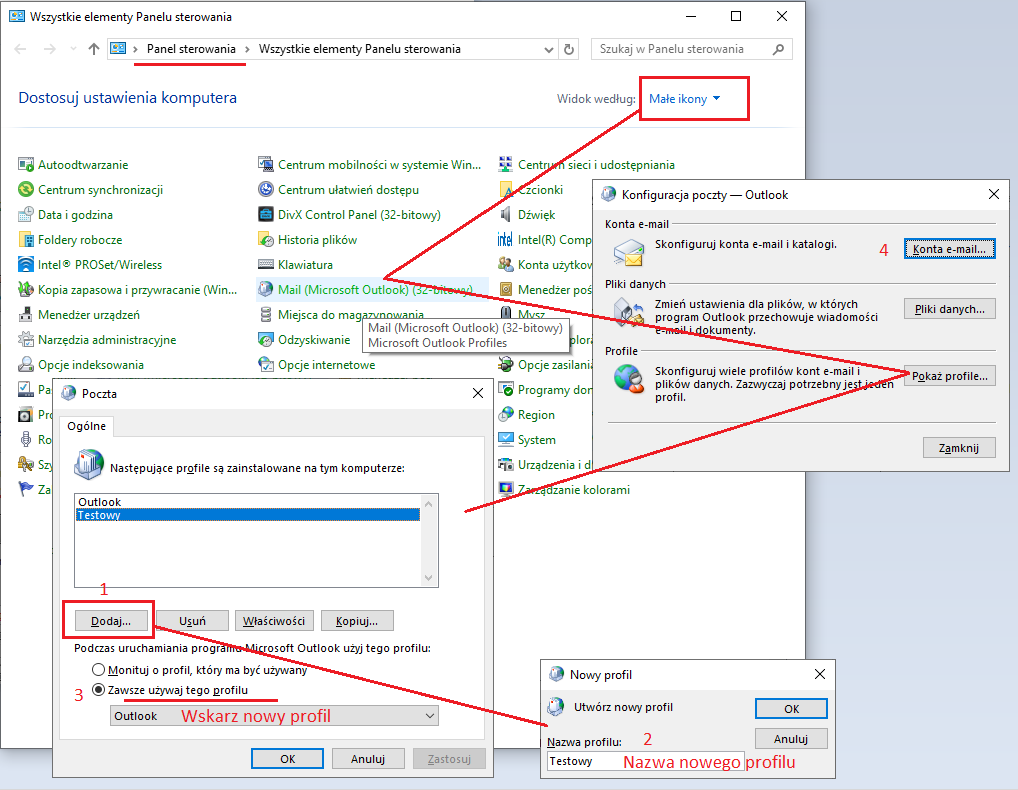The image size is (1018, 790).
Task: Open Menedżer urządzeń icon
Action: [x=26, y=315]
